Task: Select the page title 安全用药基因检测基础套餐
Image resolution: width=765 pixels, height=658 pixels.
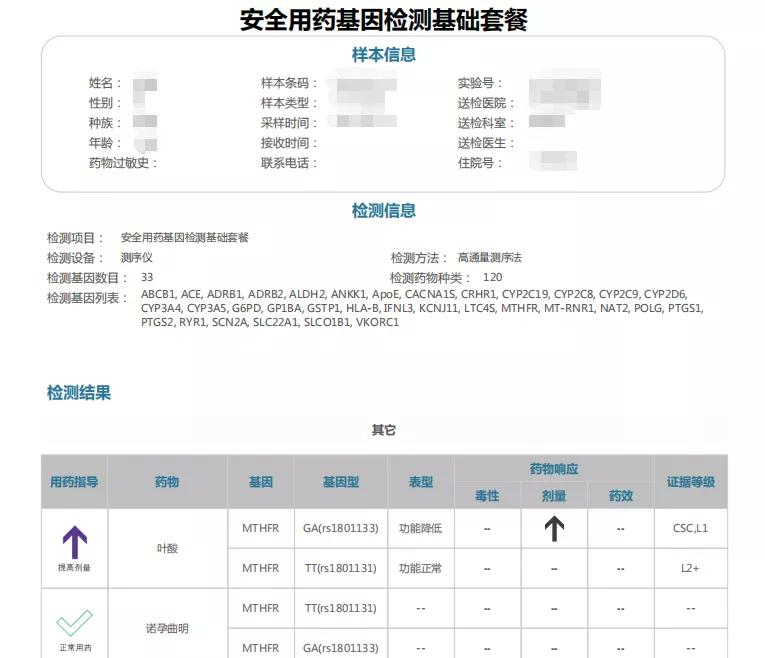Action: point(383,20)
